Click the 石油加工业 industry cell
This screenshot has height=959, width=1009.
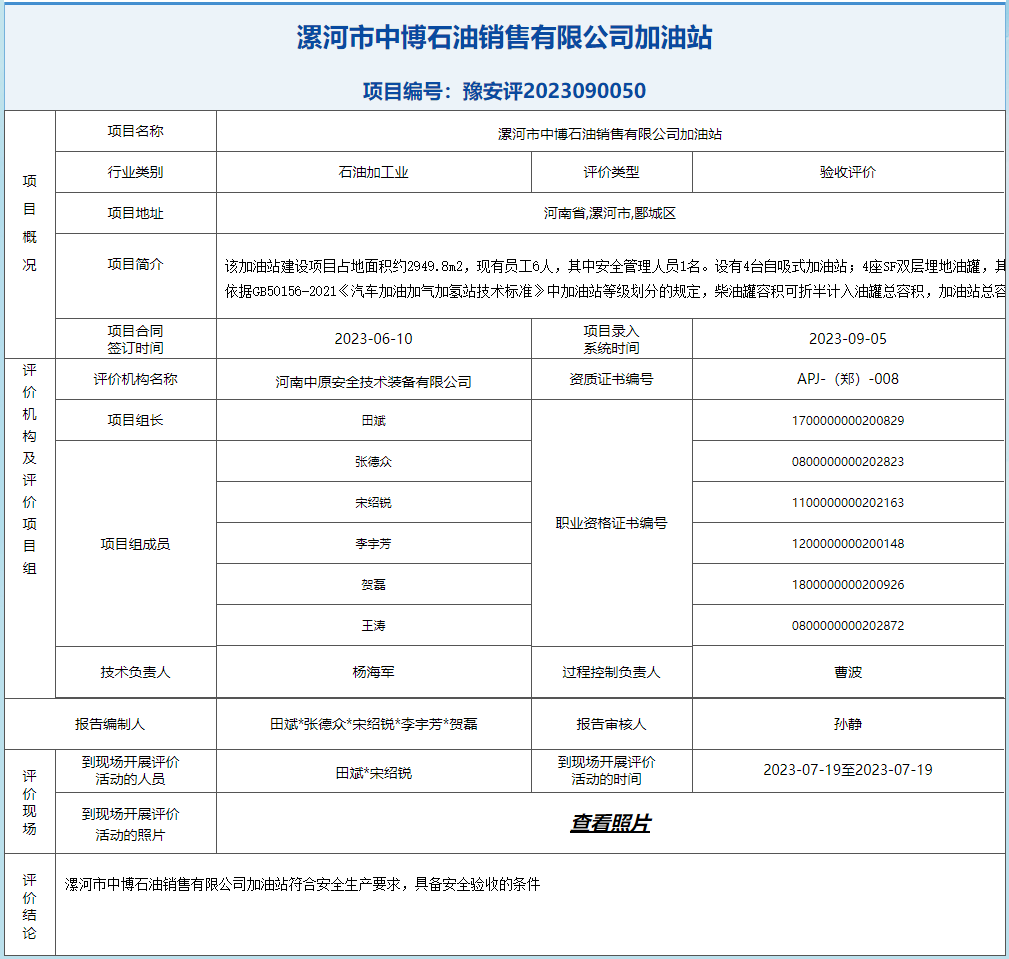373,172
